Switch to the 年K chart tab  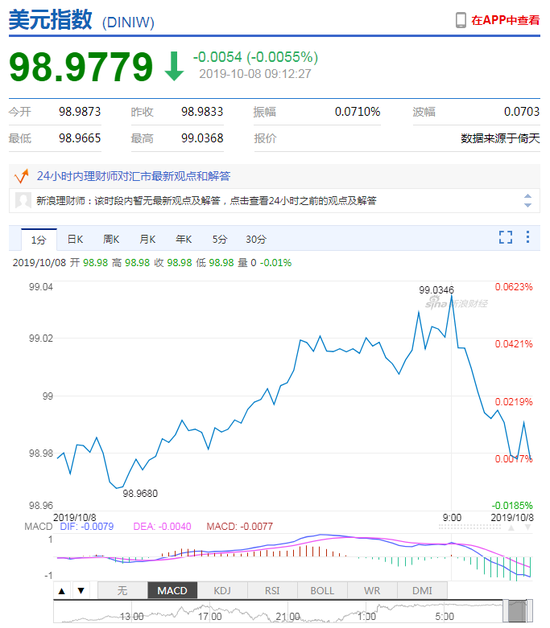click(183, 240)
